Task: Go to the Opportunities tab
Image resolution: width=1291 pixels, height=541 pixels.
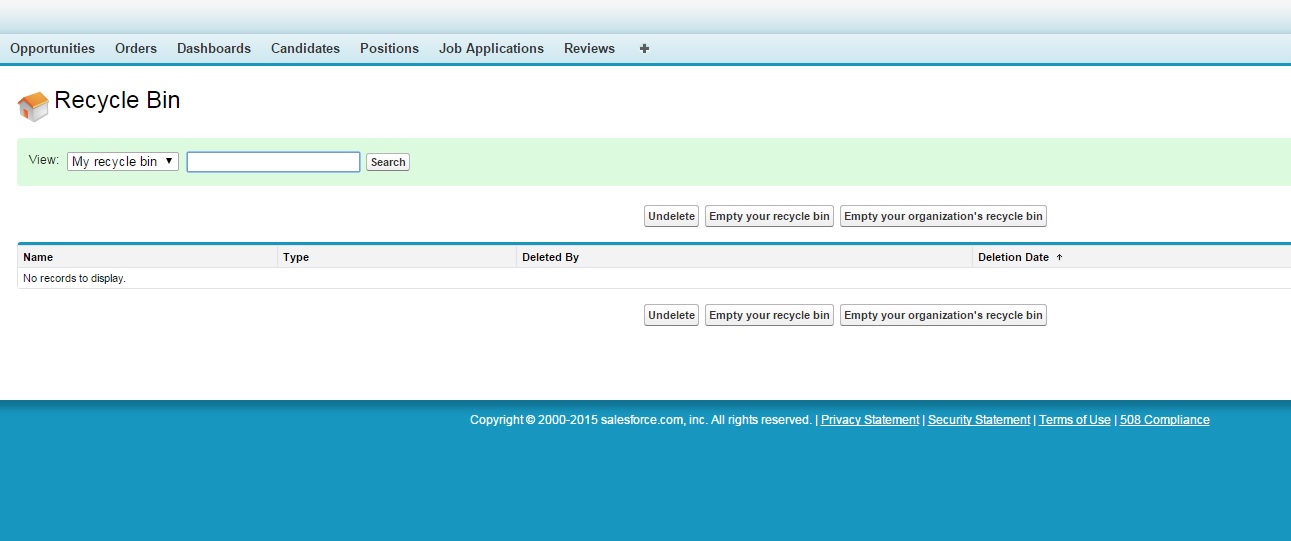Action: 52,48
